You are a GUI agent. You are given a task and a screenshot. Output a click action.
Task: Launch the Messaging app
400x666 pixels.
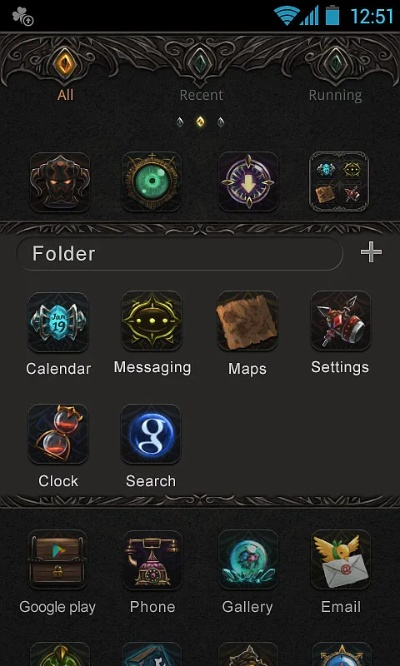152,321
